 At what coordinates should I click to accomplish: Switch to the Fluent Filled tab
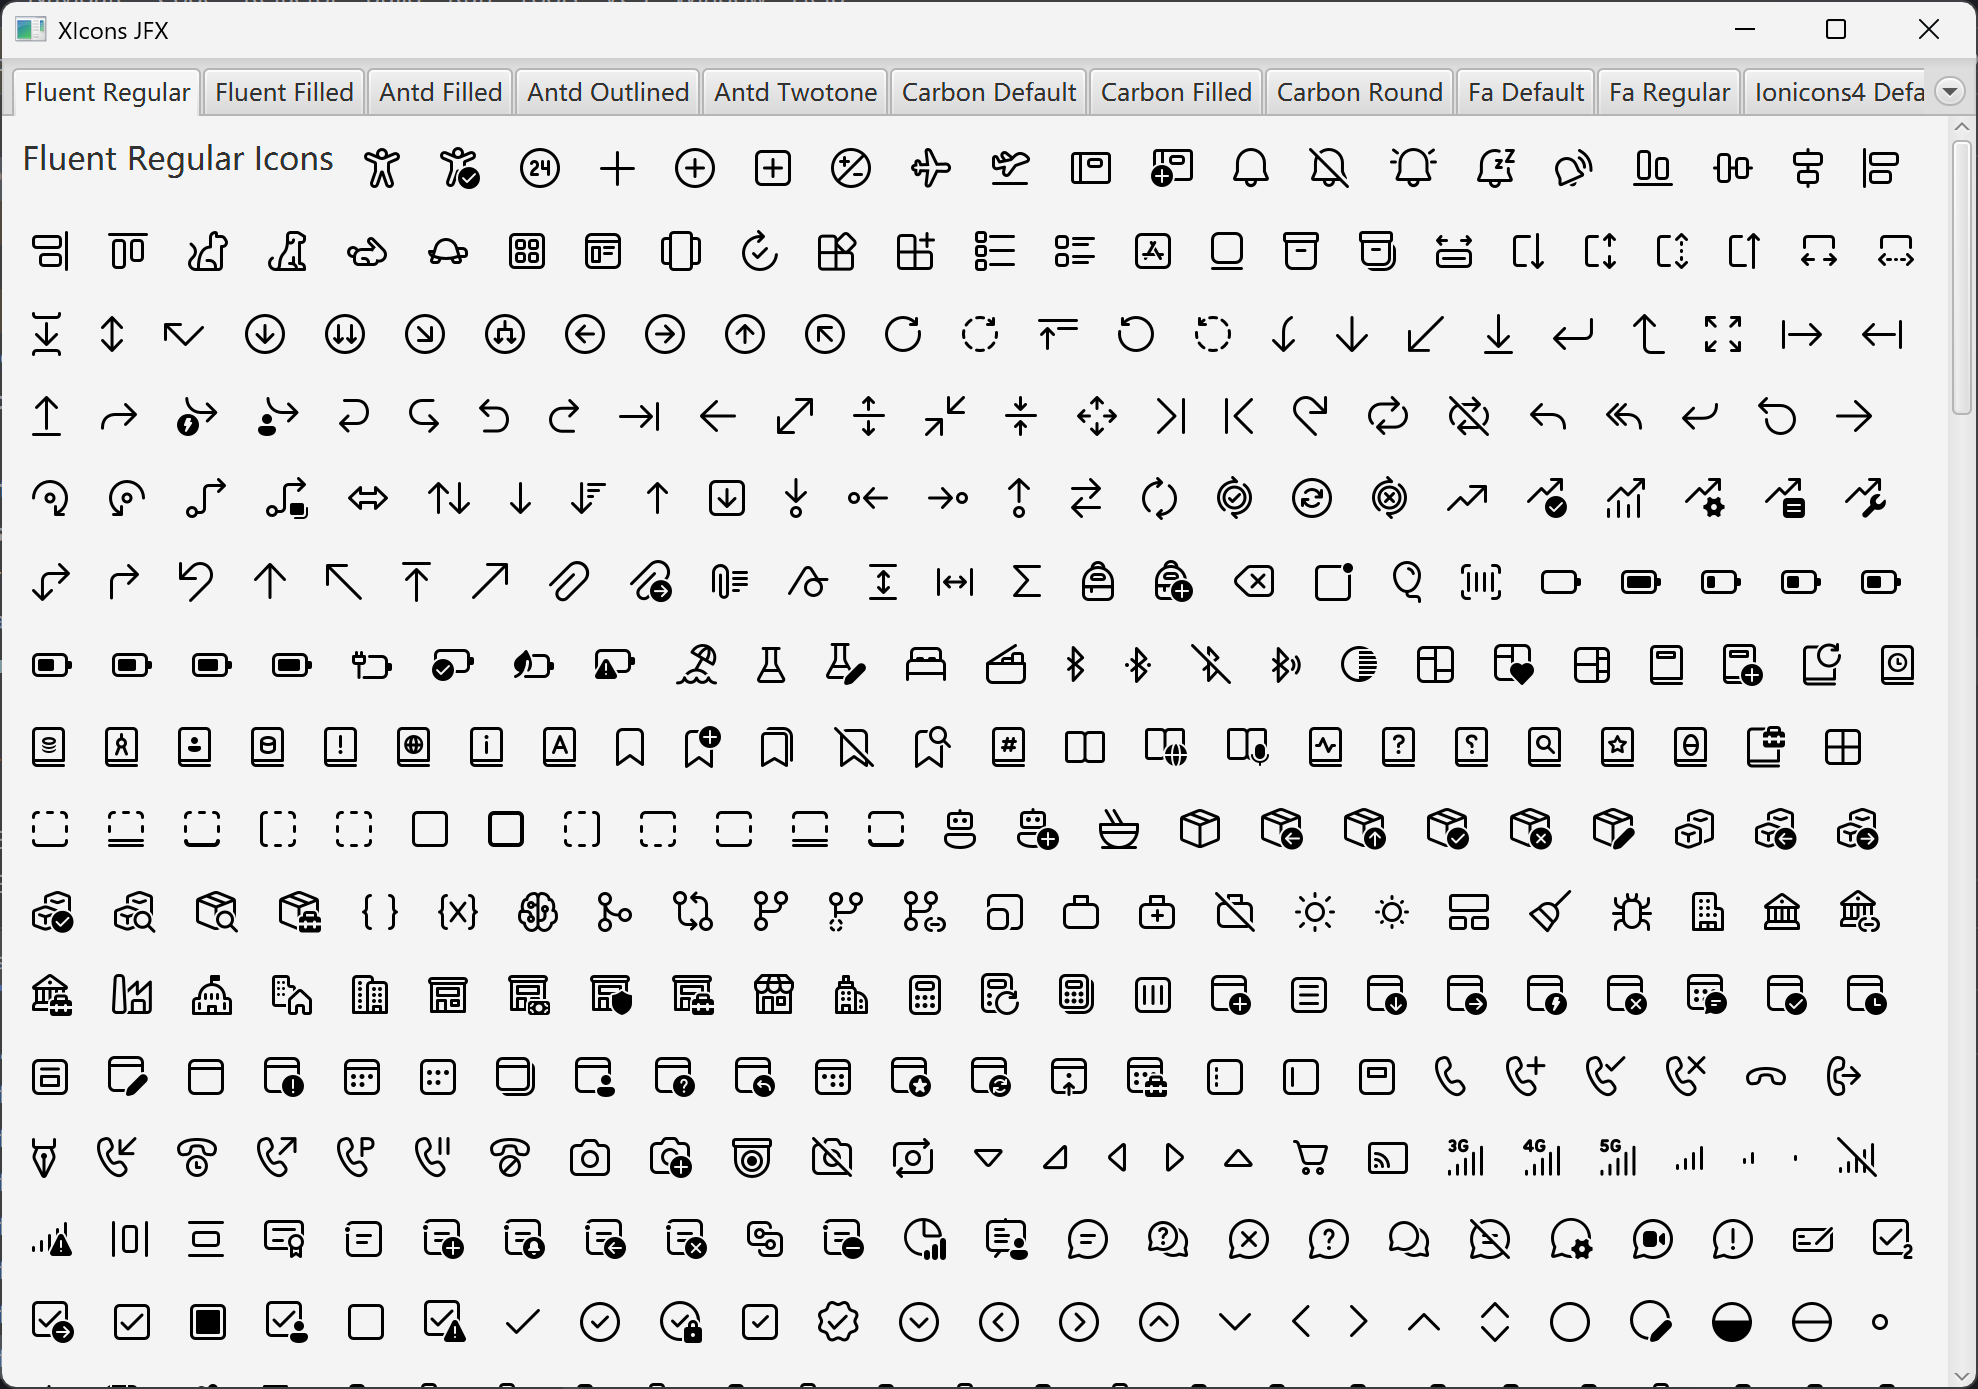(284, 92)
